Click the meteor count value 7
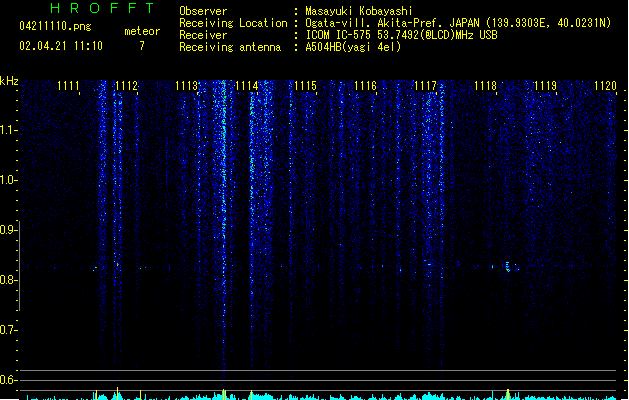 [142, 46]
